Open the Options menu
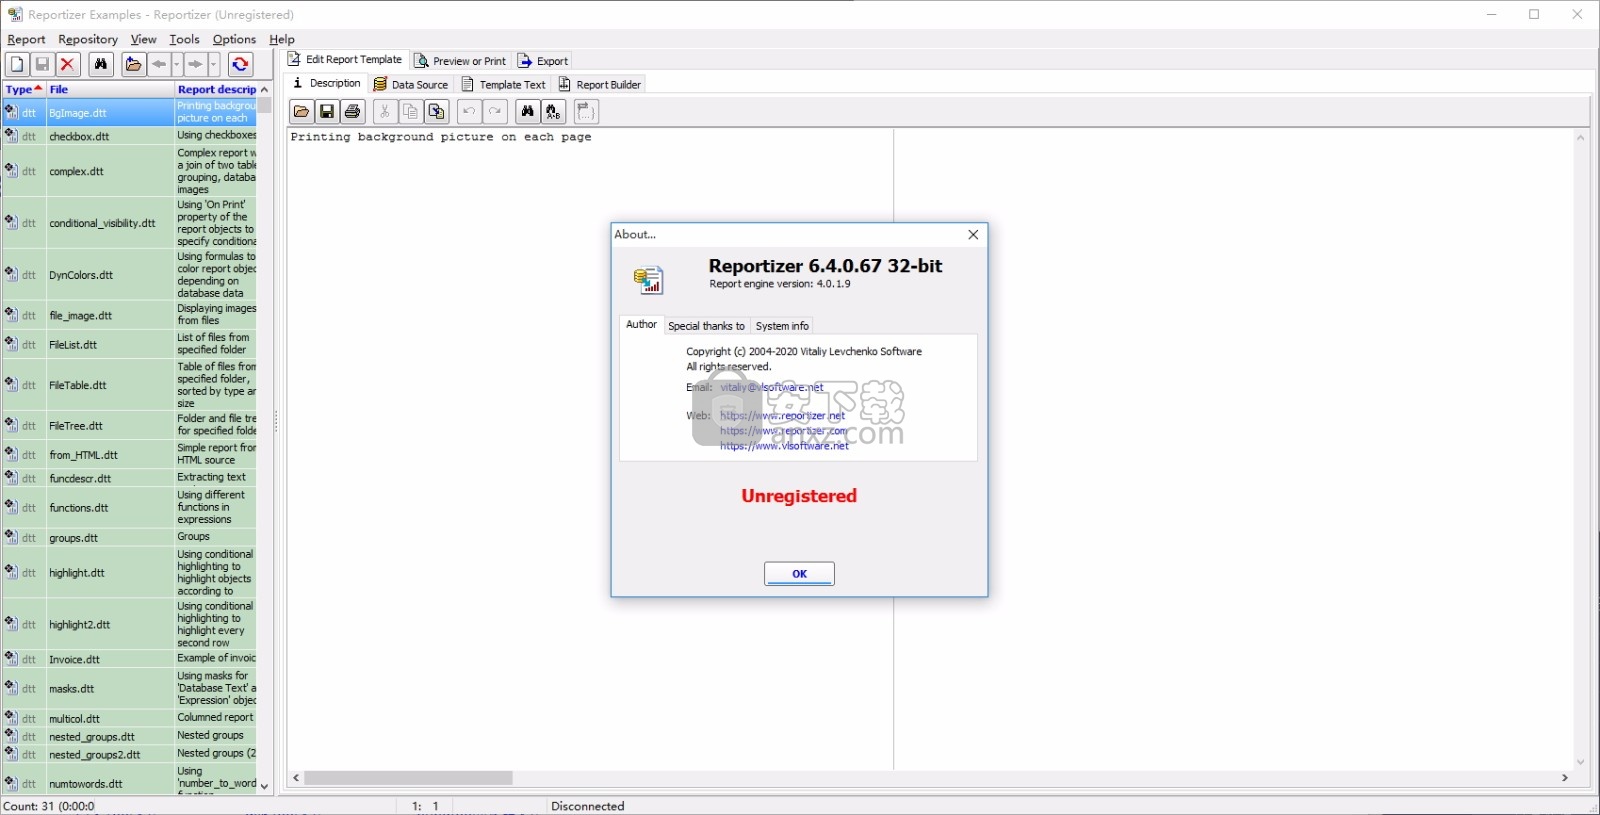Viewport: 1600px width, 815px height. click(x=234, y=39)
